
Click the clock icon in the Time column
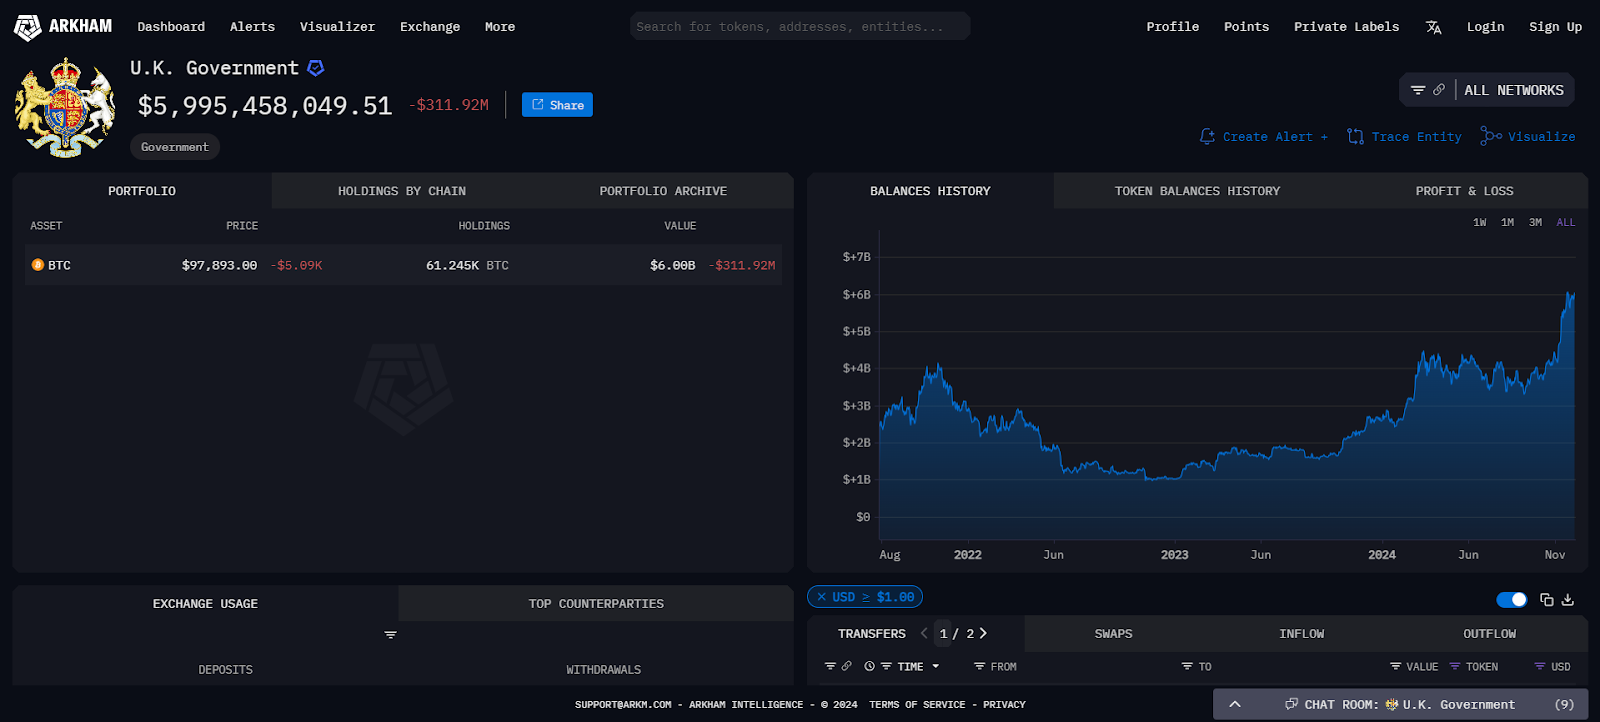coord(870,666)
